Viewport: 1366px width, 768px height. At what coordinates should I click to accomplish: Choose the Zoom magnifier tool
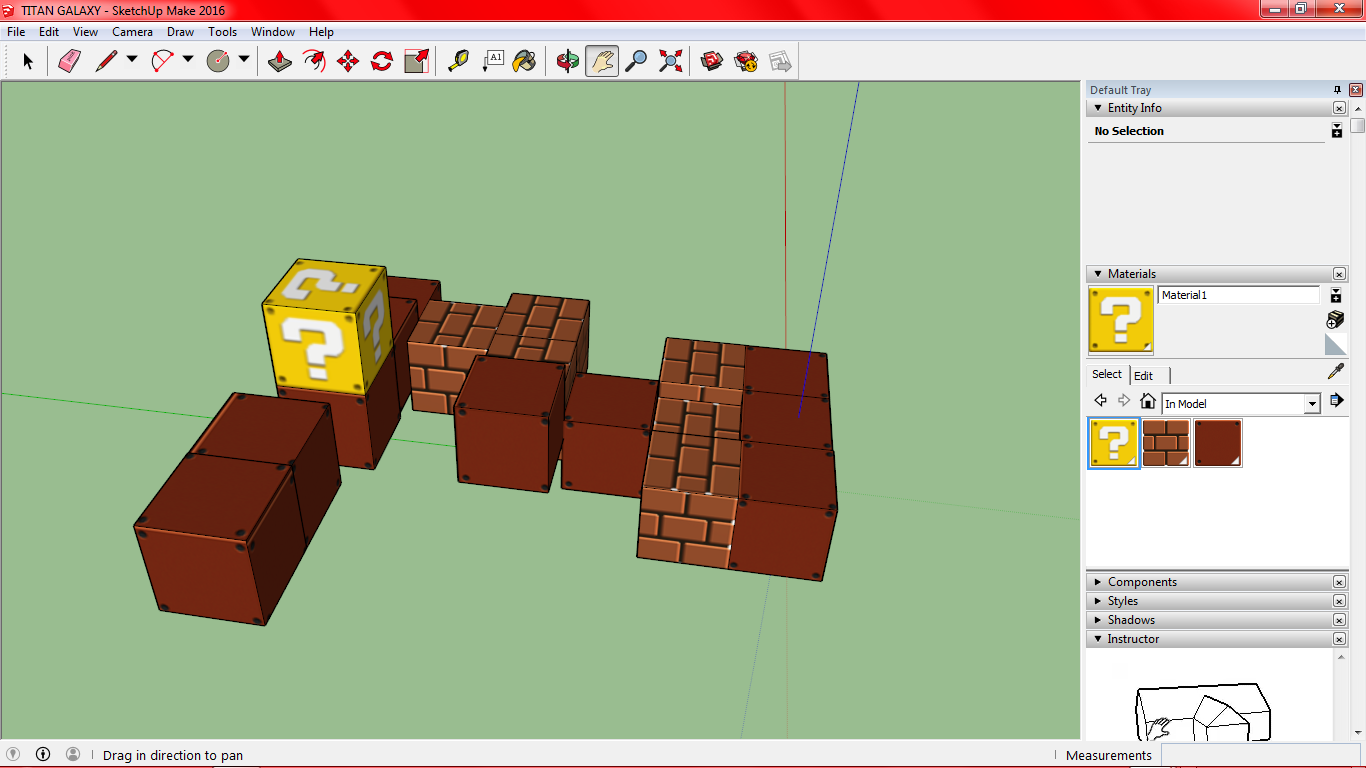636,62
